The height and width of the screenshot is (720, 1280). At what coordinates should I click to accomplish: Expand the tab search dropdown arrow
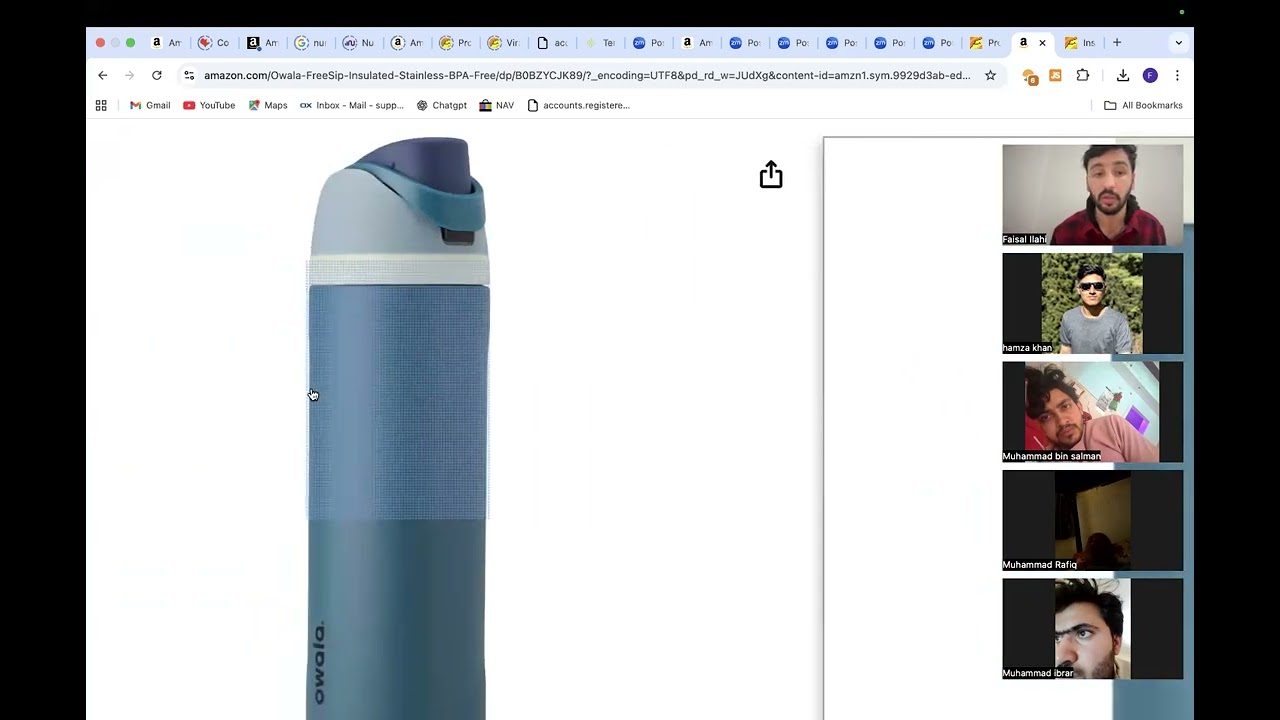click(x=1178, y=43)
